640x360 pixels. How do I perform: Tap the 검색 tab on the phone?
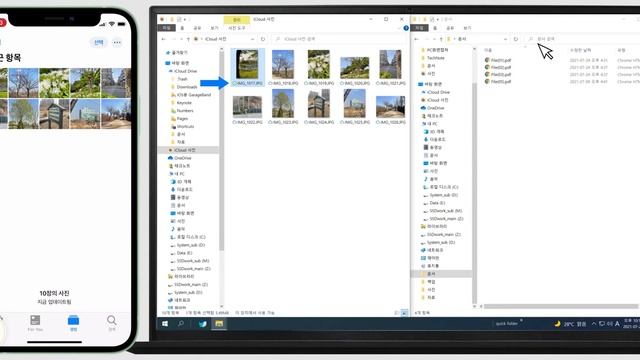(111, 323)
